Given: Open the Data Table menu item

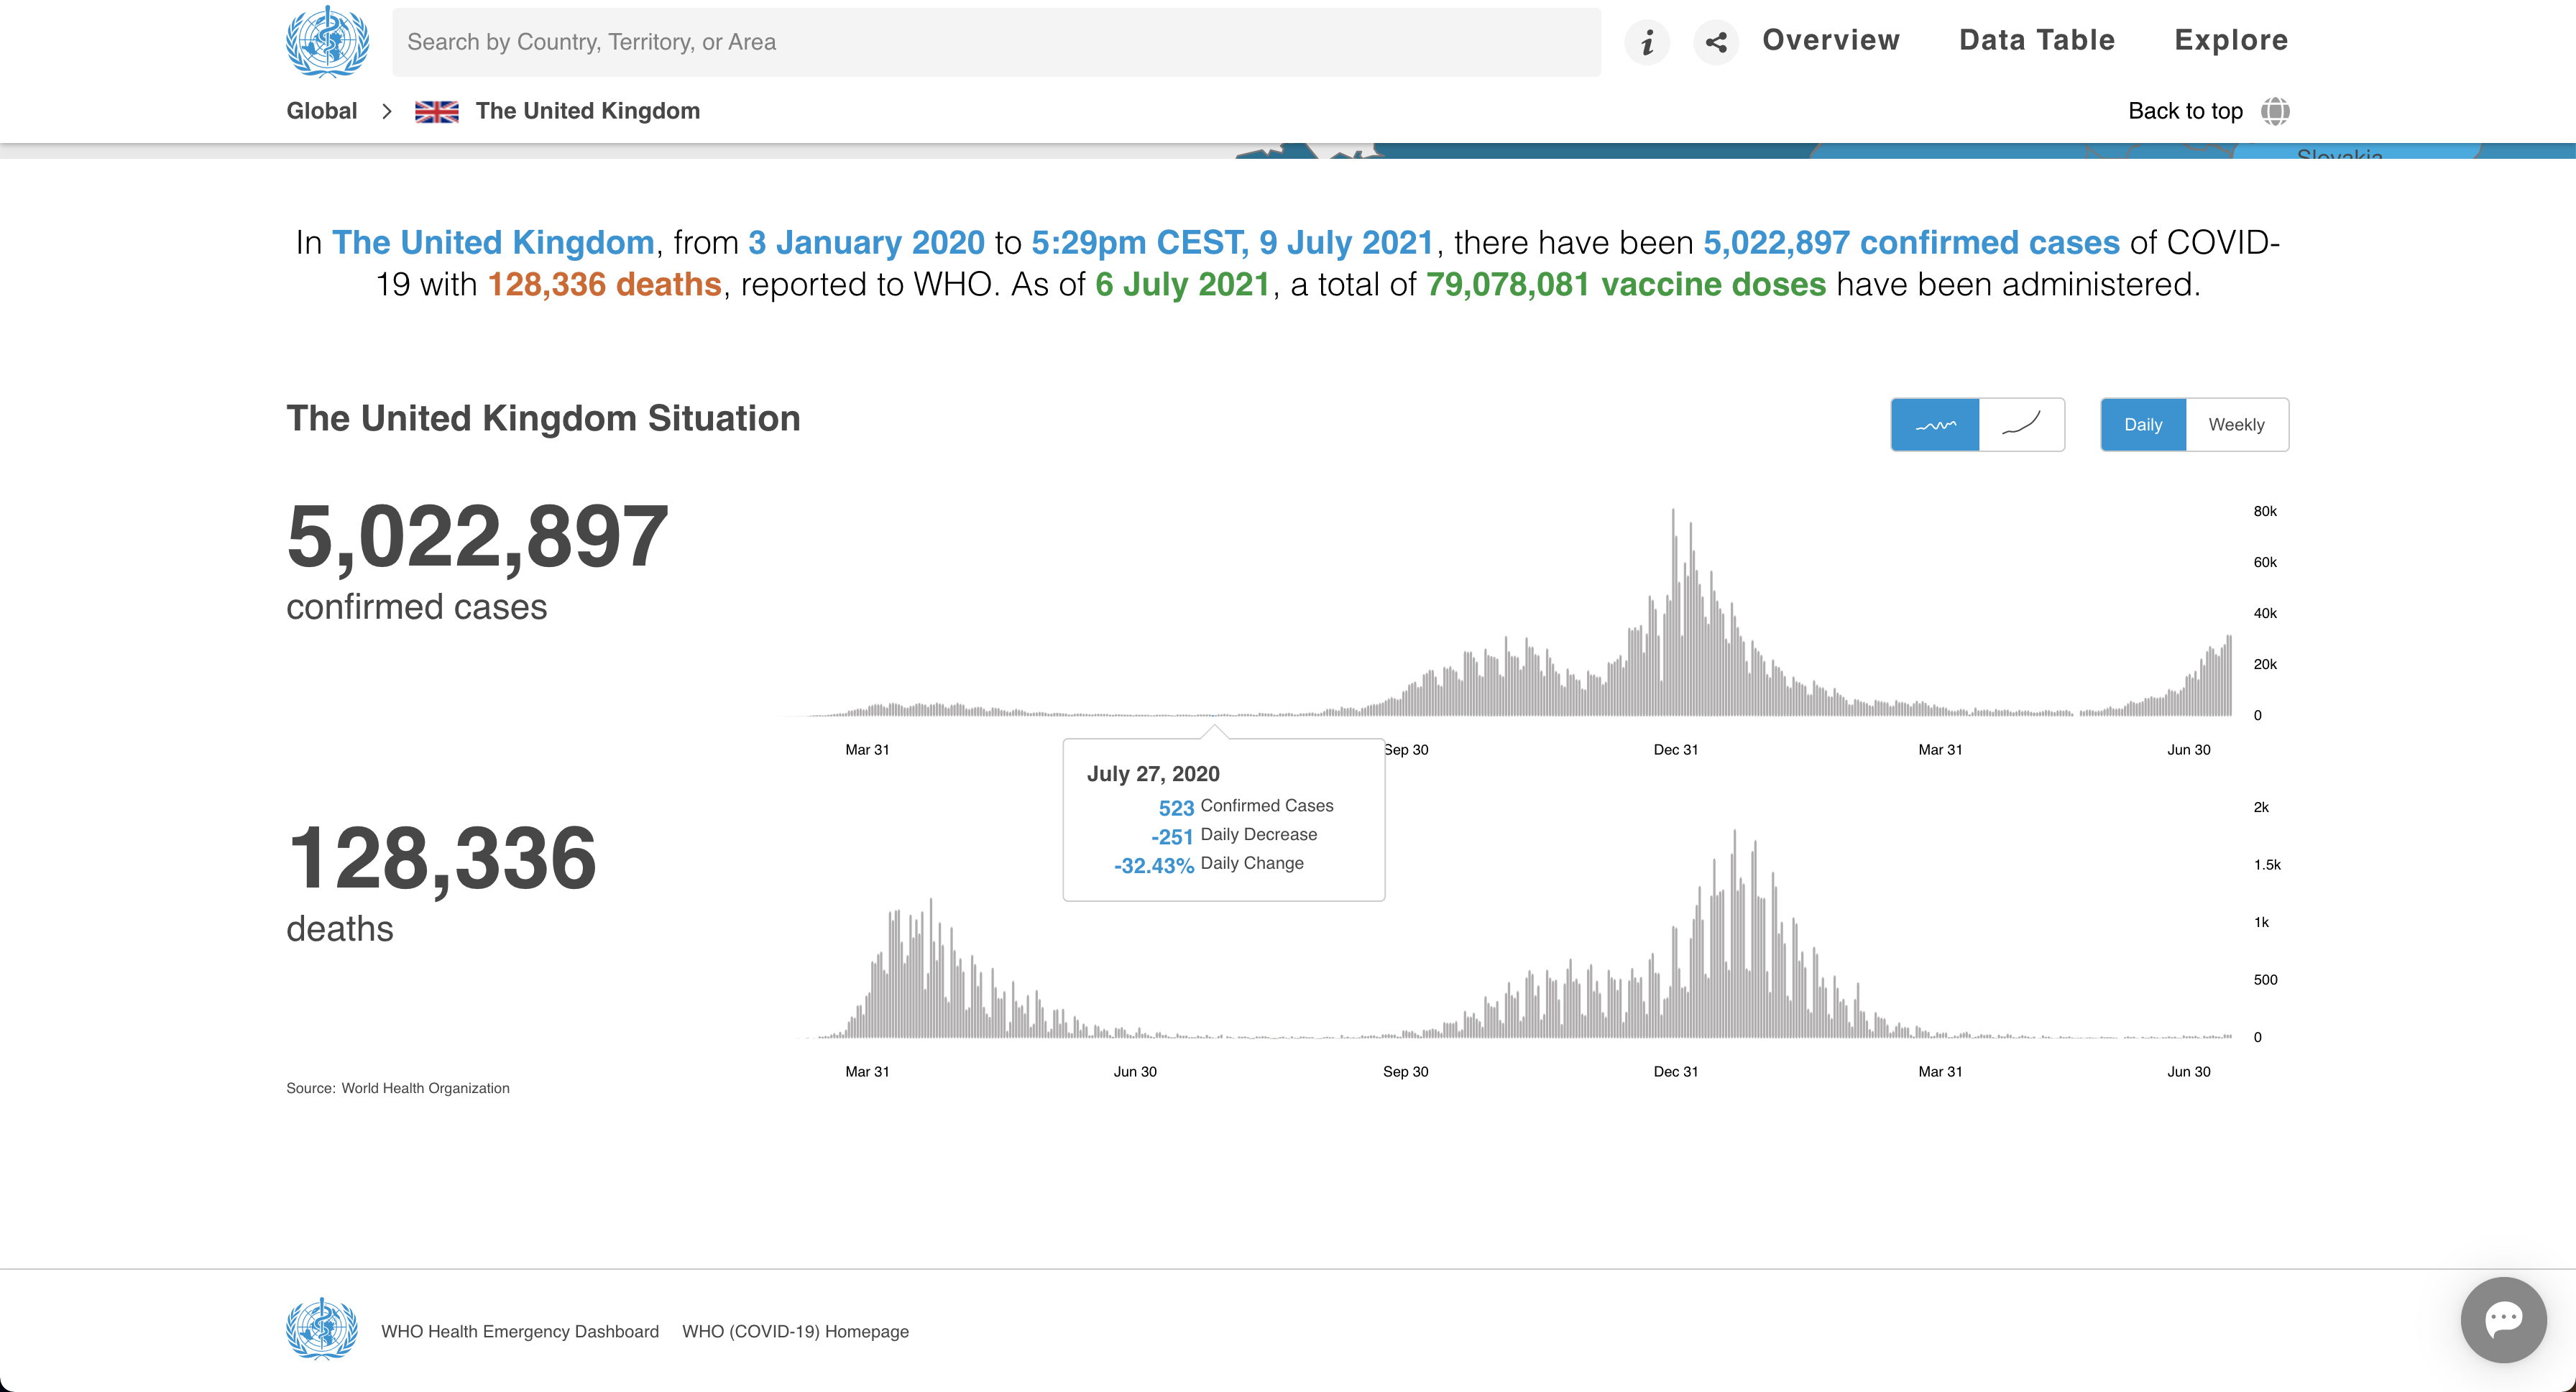Looking at the screenshot, I should [x=2036, y=40].
